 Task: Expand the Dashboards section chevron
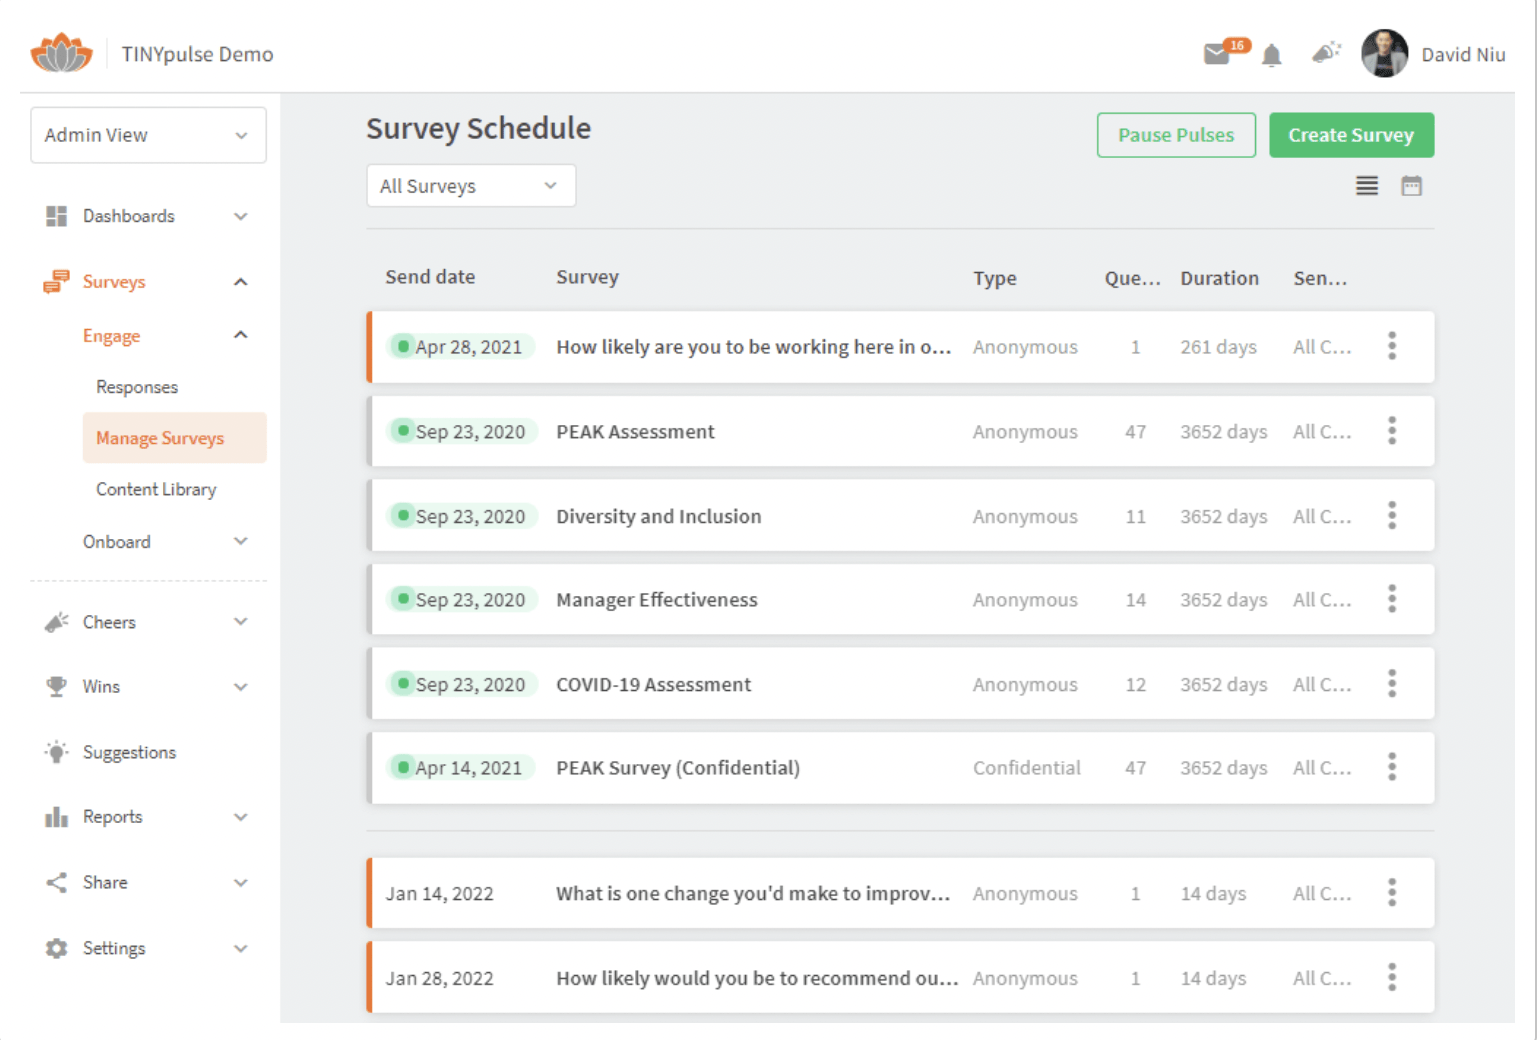[x=241, y=216]
